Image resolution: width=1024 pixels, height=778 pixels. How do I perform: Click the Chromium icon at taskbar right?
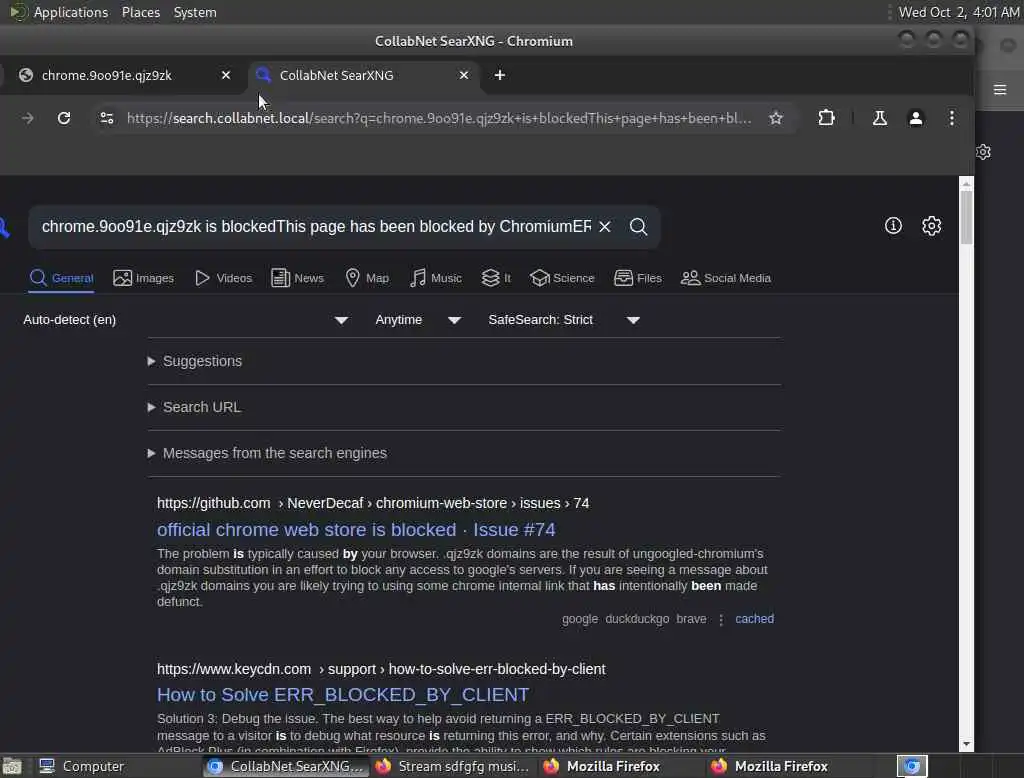(912, 766)
